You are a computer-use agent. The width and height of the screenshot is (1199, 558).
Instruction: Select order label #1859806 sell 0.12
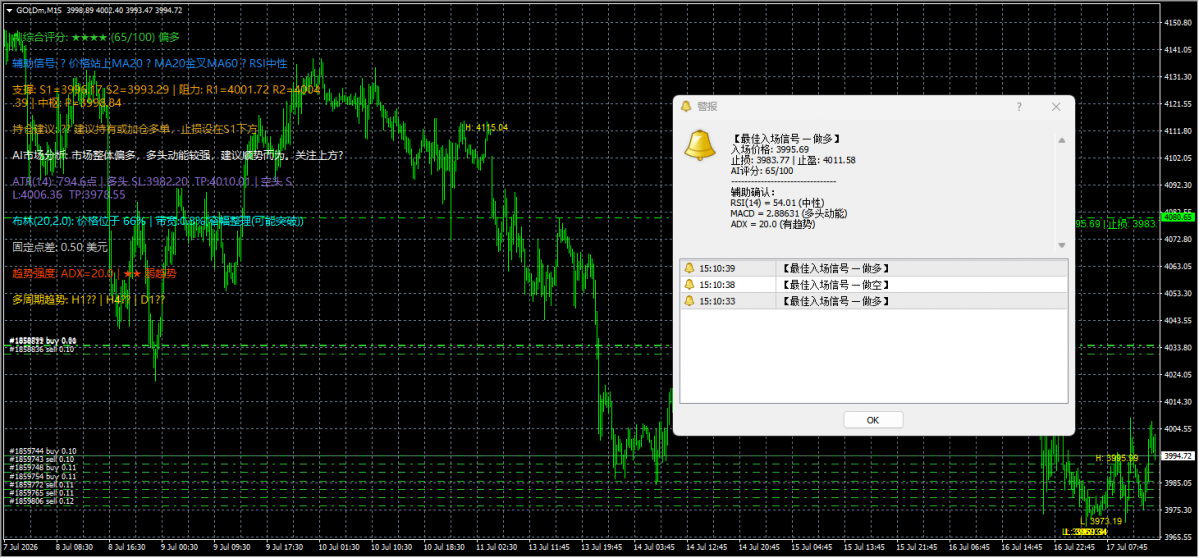[x=43, y=501]
